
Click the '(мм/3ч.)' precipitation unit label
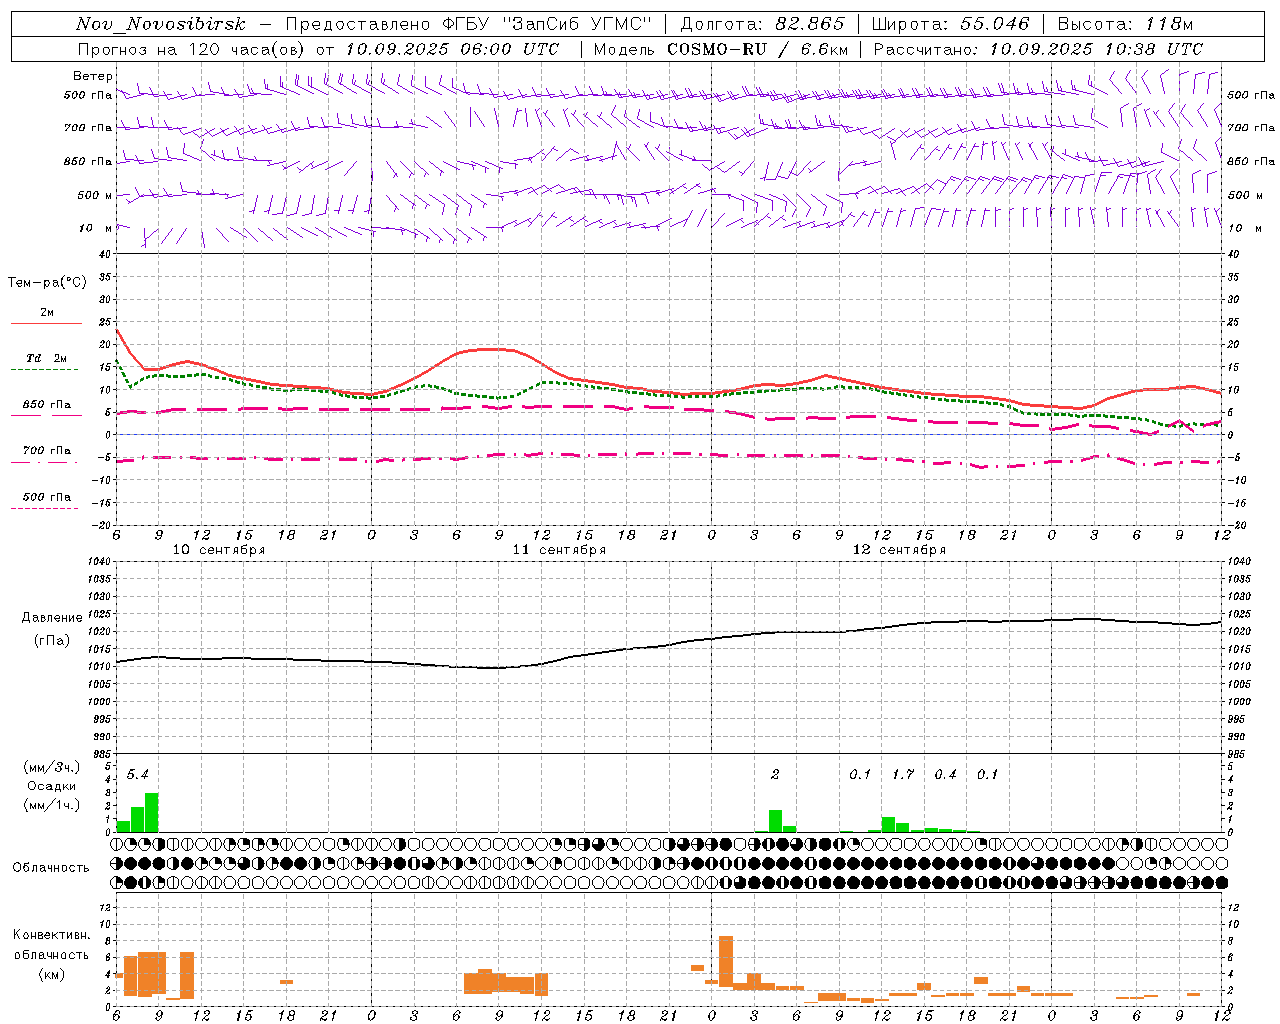point(52,767)
